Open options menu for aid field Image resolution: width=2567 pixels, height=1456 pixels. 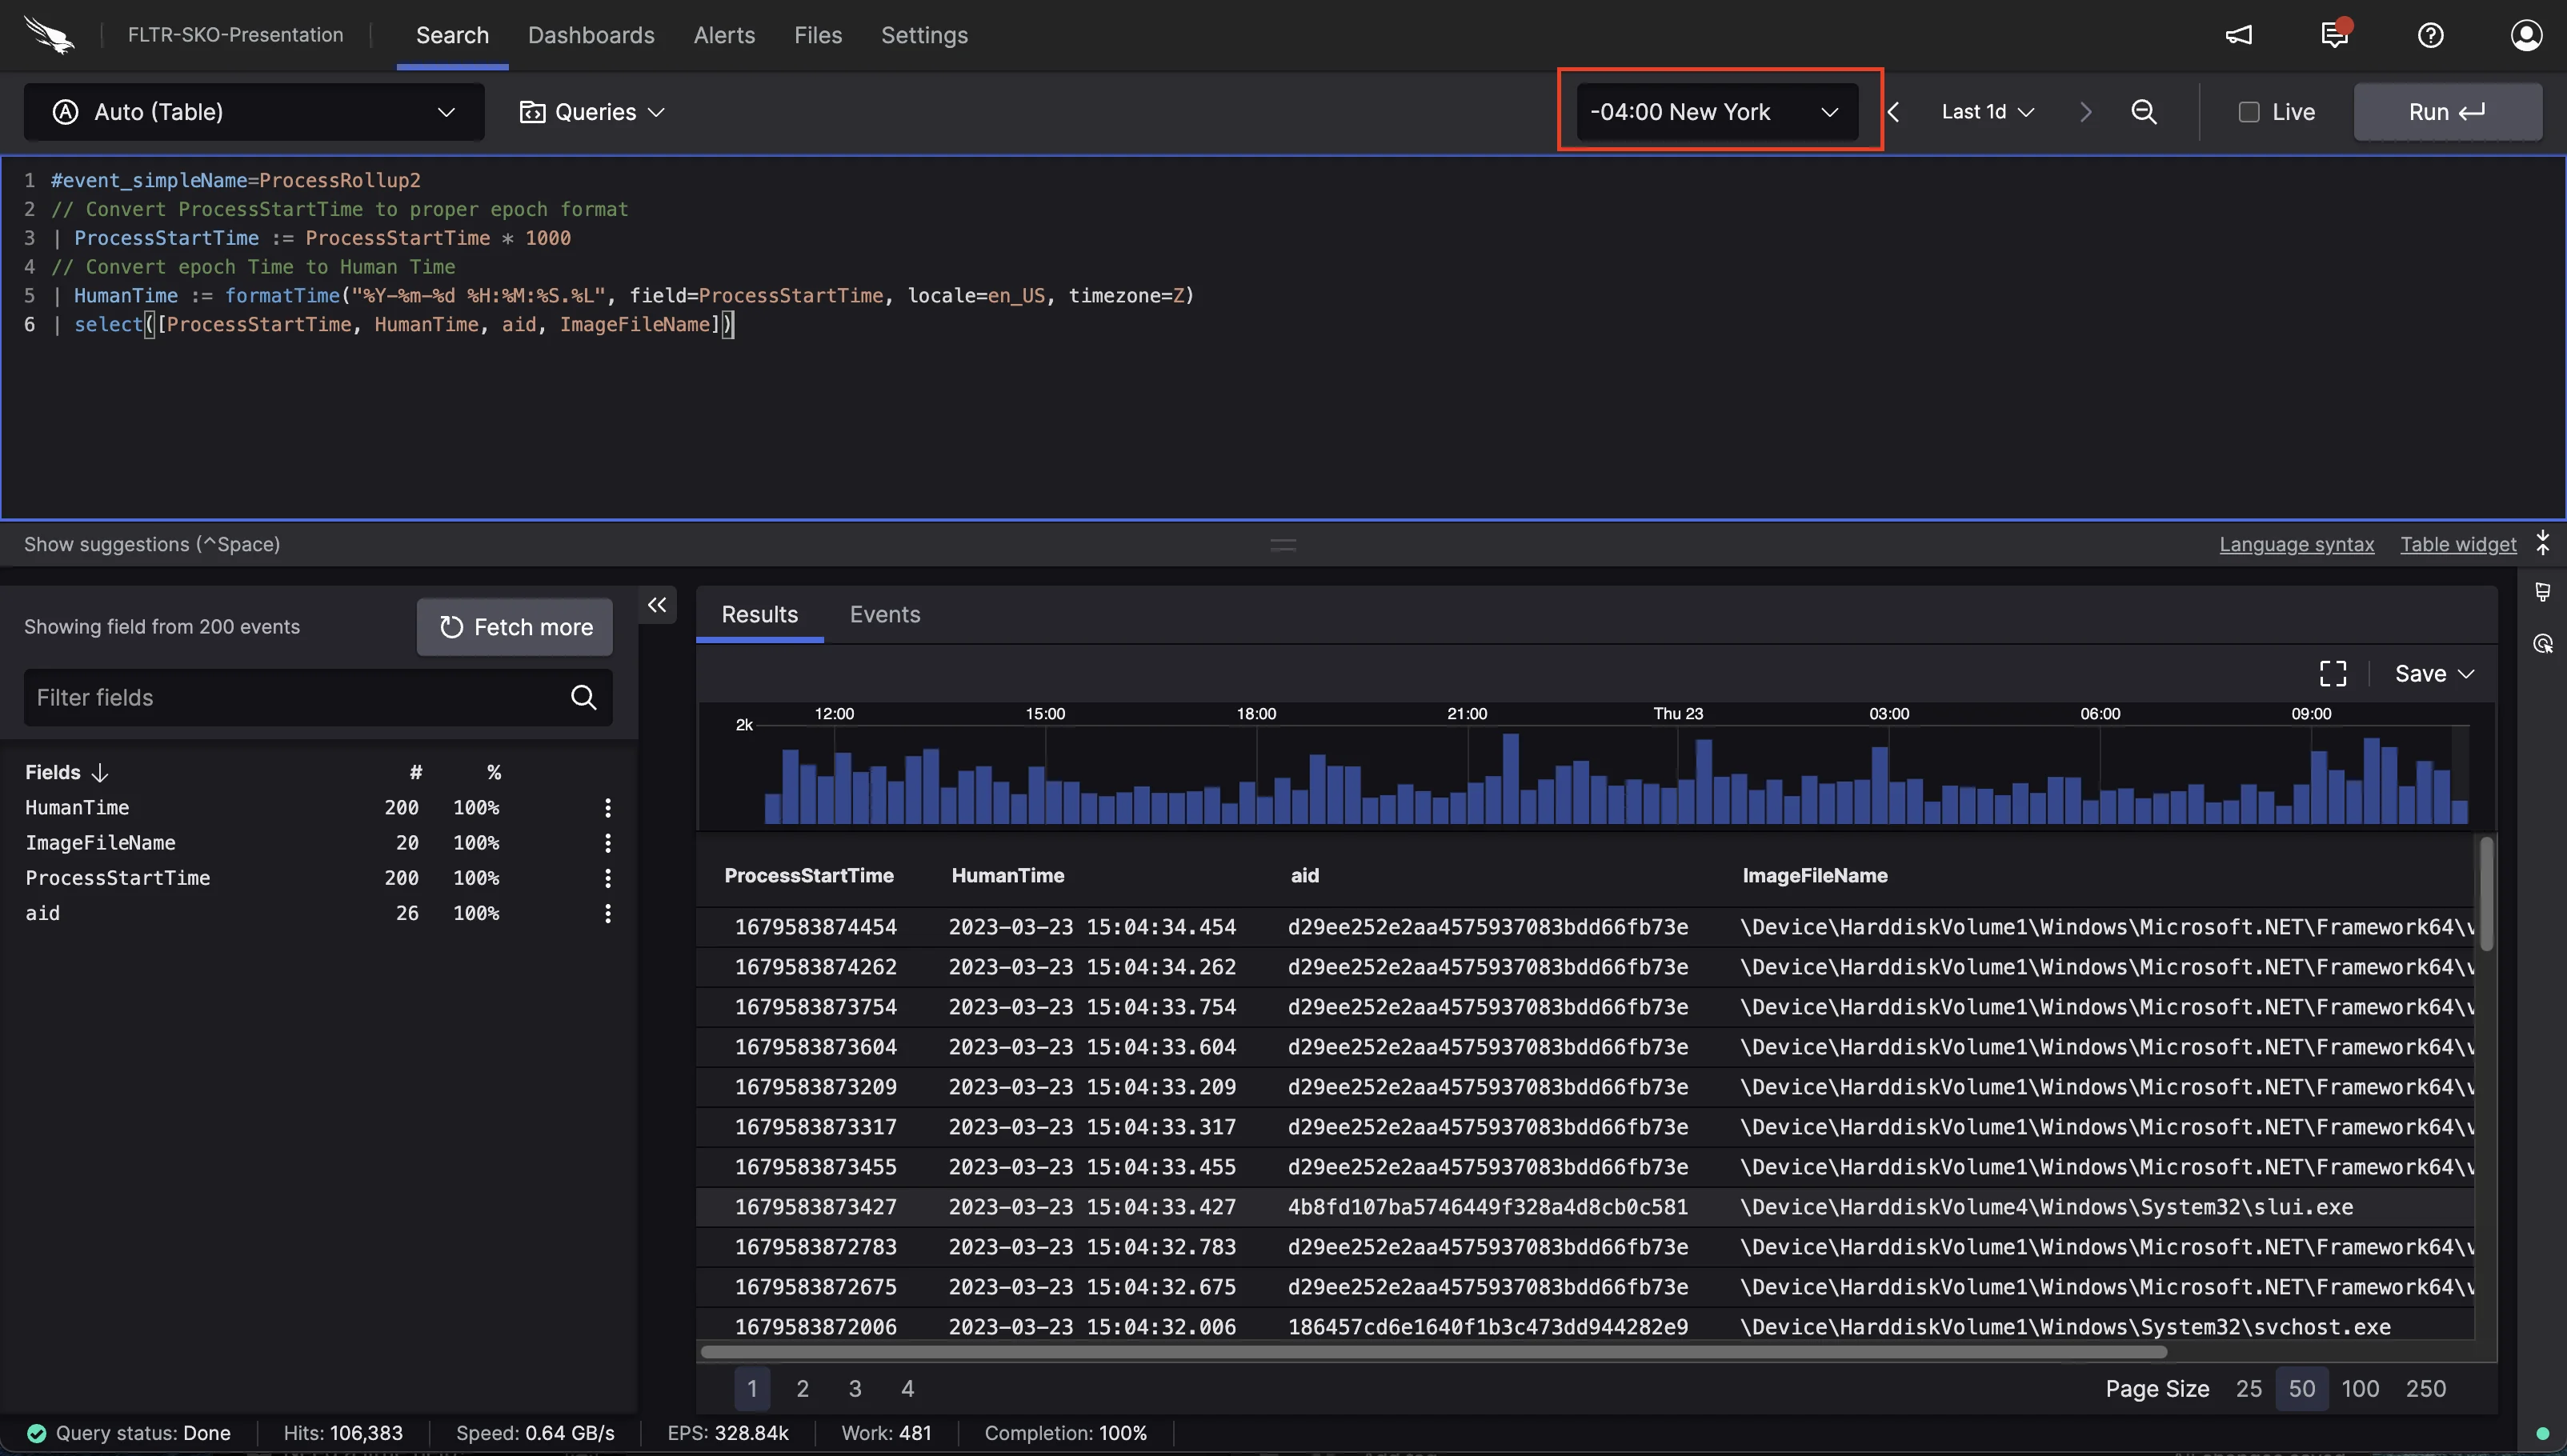pos(607,913)
